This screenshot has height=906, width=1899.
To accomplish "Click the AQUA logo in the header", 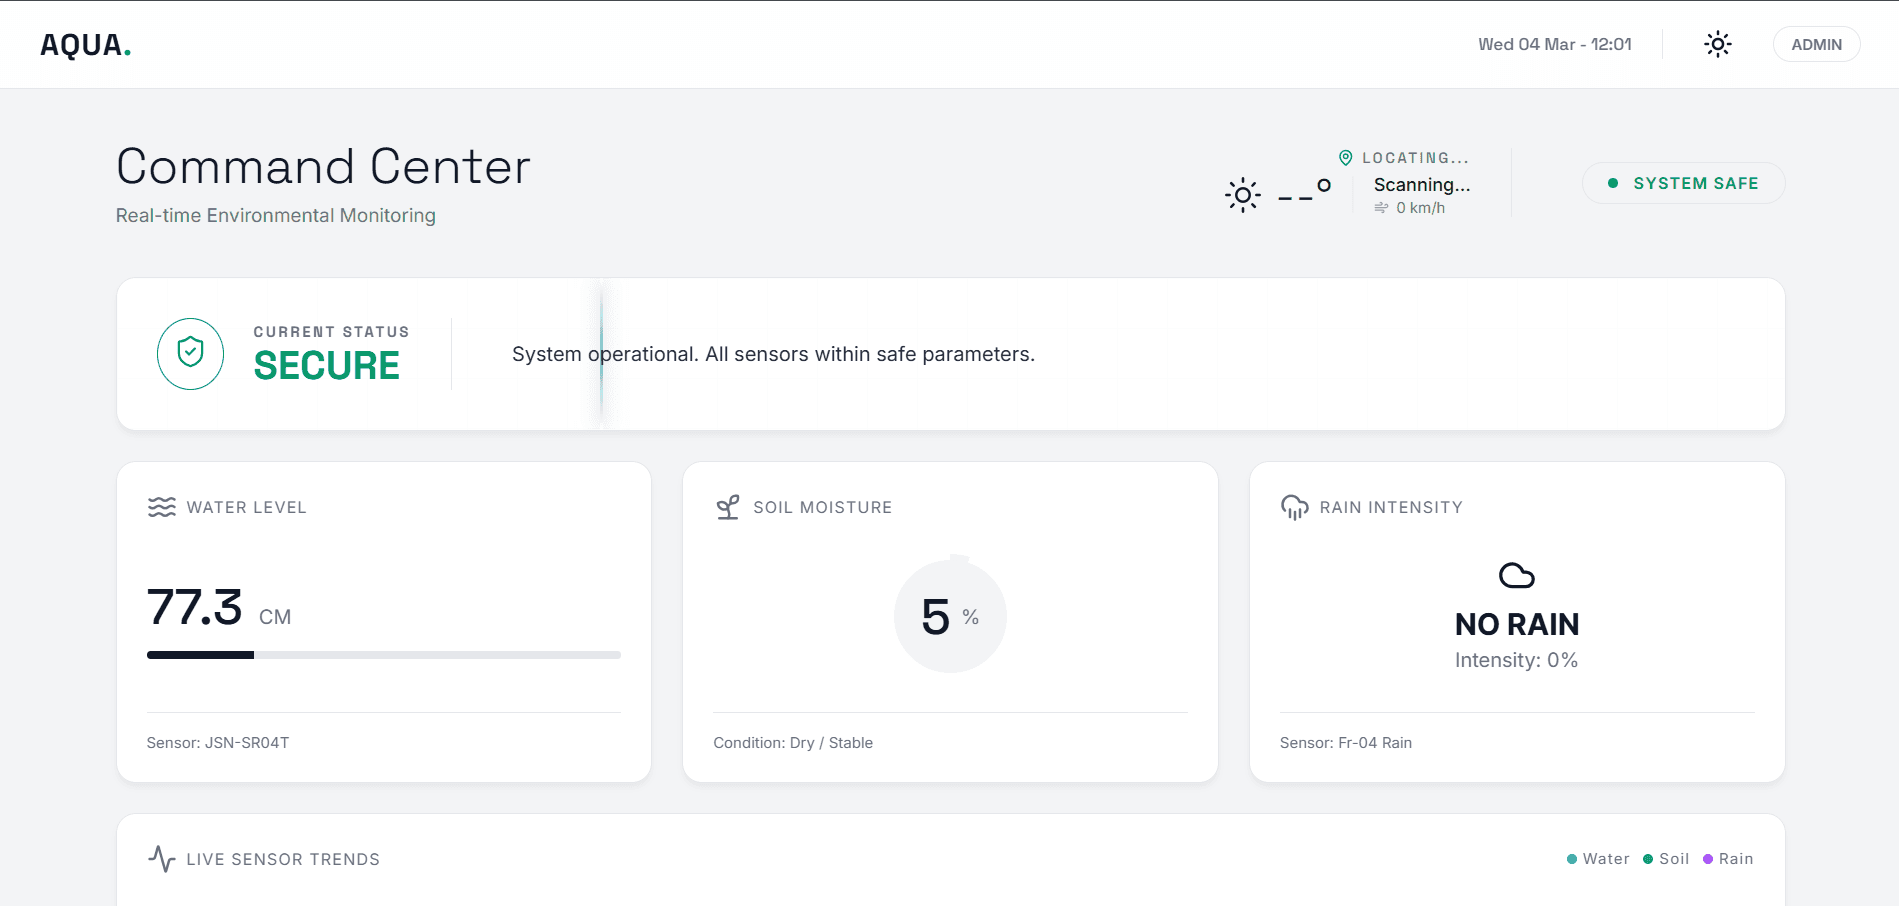I will pyautogui.click(x=85, y=45).
